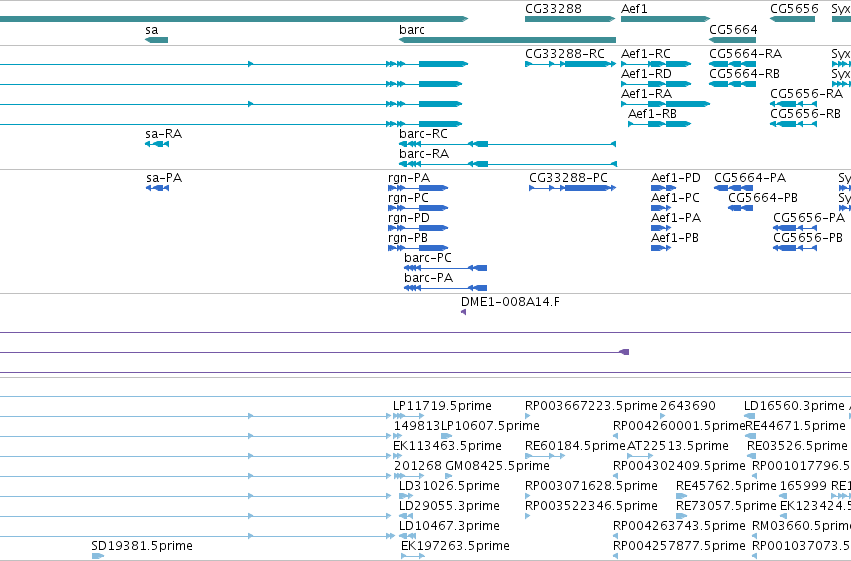Viewport: 851px width, 561px height.
Task: Click the barc-PC protein label
Action: pos(428,258)
